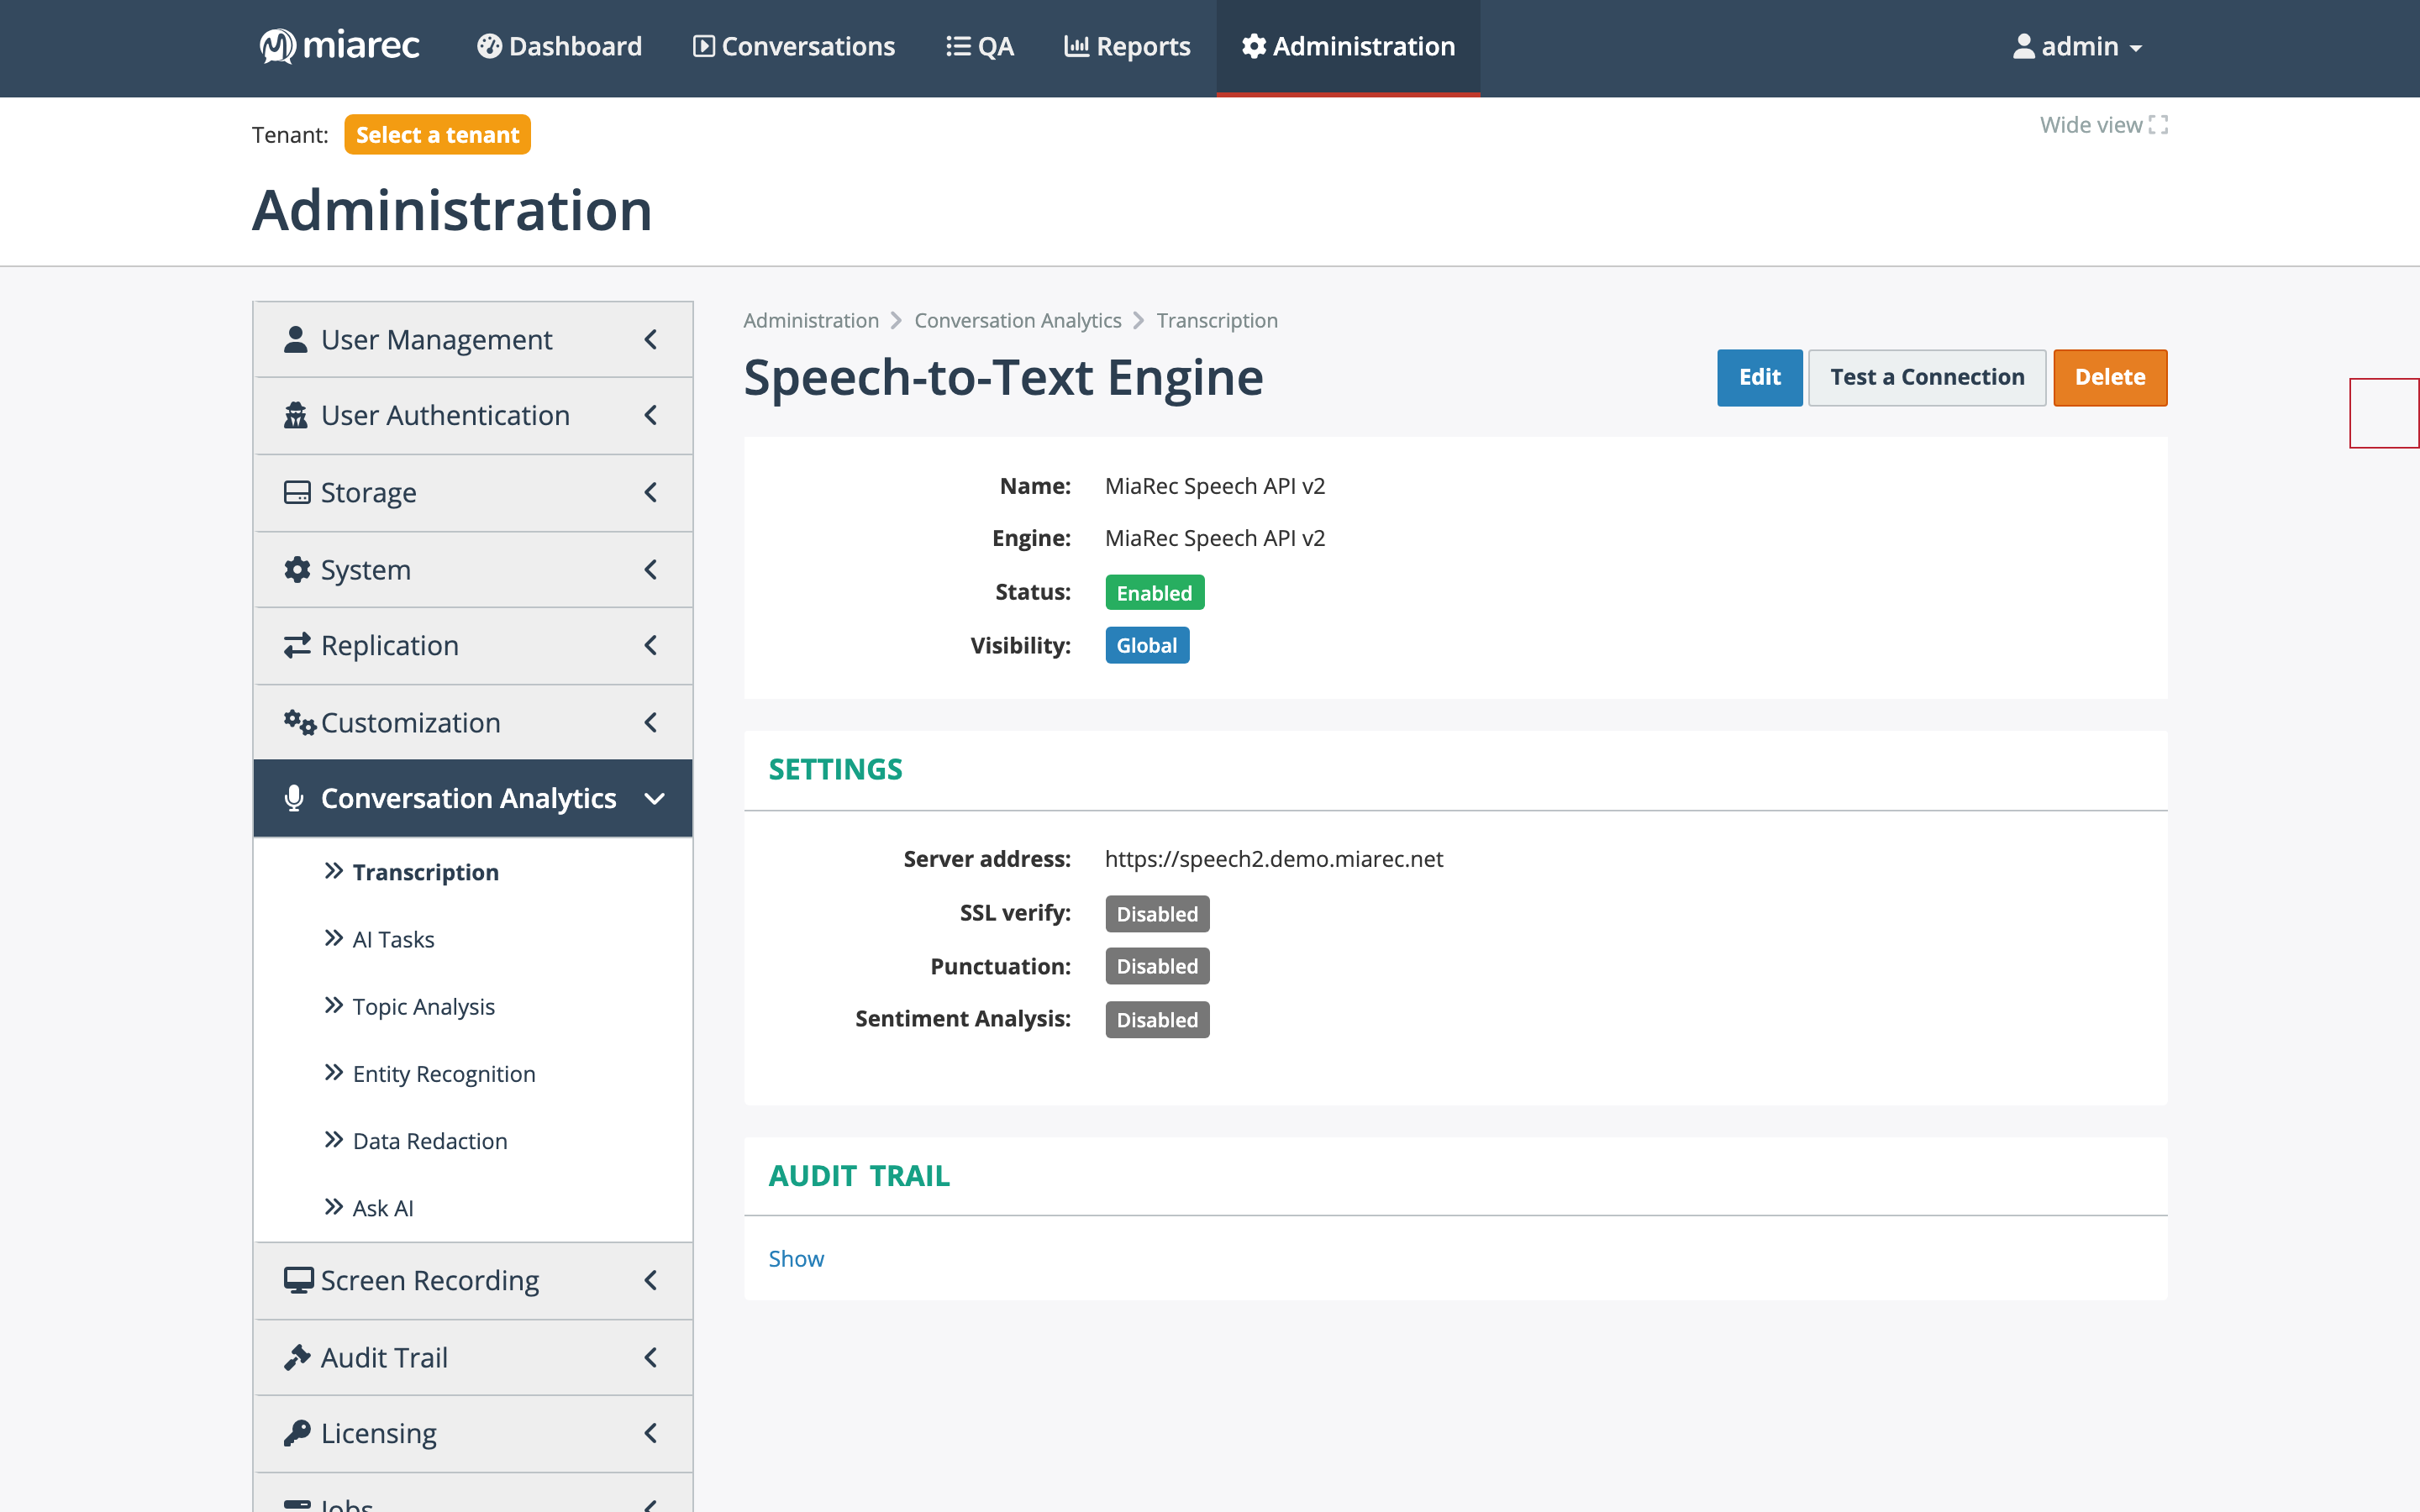Image resolution: width=2420 pixels, height=1512 pixels.
Task: Collapse the Conversation Analytics chevron
Action: click(655, 799)
